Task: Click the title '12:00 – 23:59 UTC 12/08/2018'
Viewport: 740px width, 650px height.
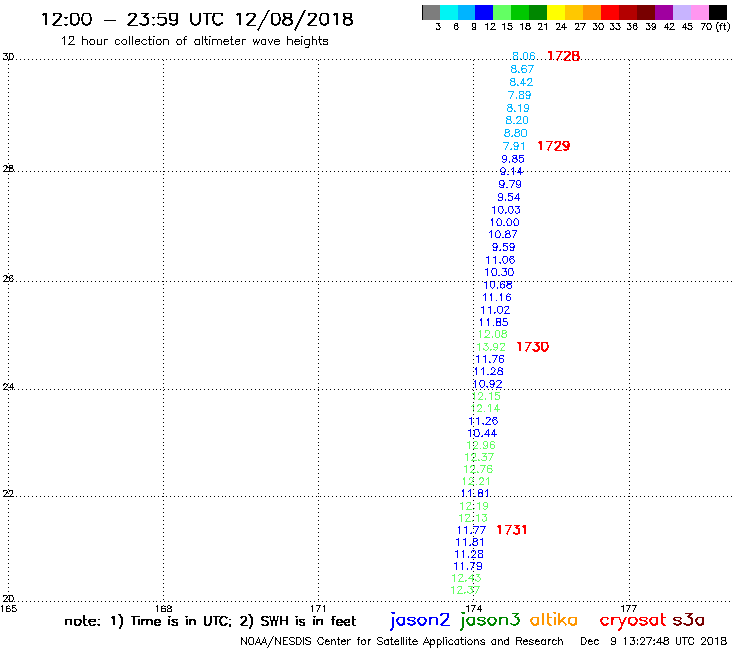Action: 197,19
